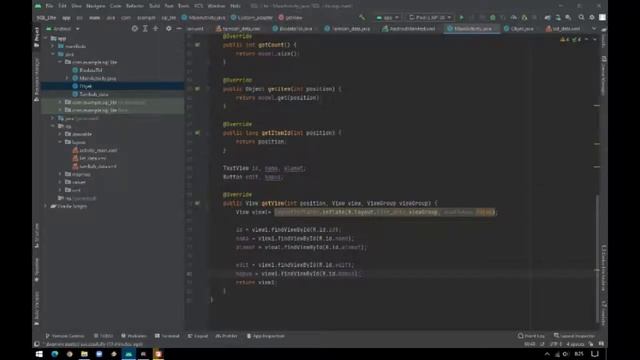Open the Layout Inspector tool window
Viewport: 640px width, 360px height.
click(575, 336)
